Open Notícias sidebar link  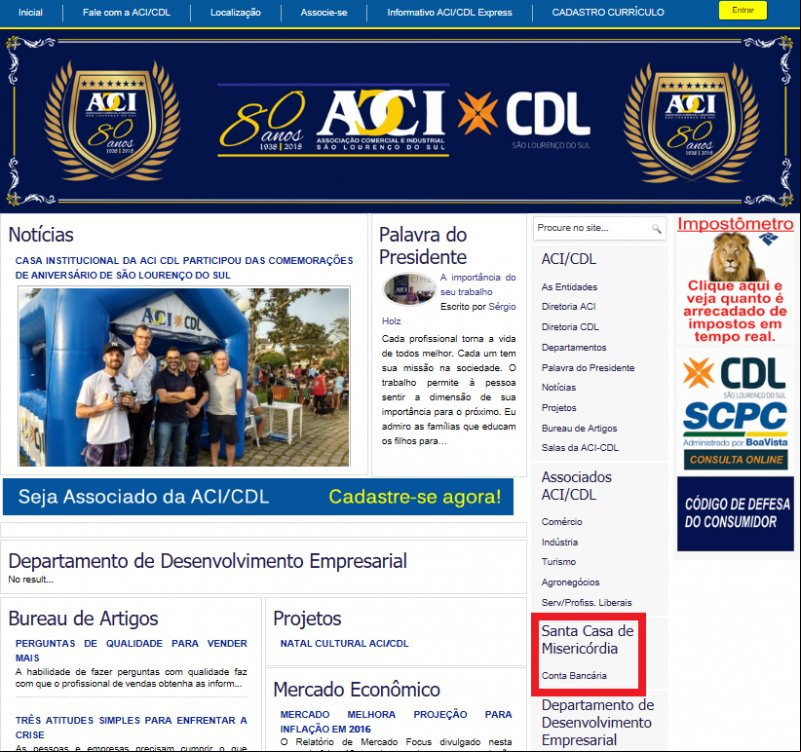point(558,387)
